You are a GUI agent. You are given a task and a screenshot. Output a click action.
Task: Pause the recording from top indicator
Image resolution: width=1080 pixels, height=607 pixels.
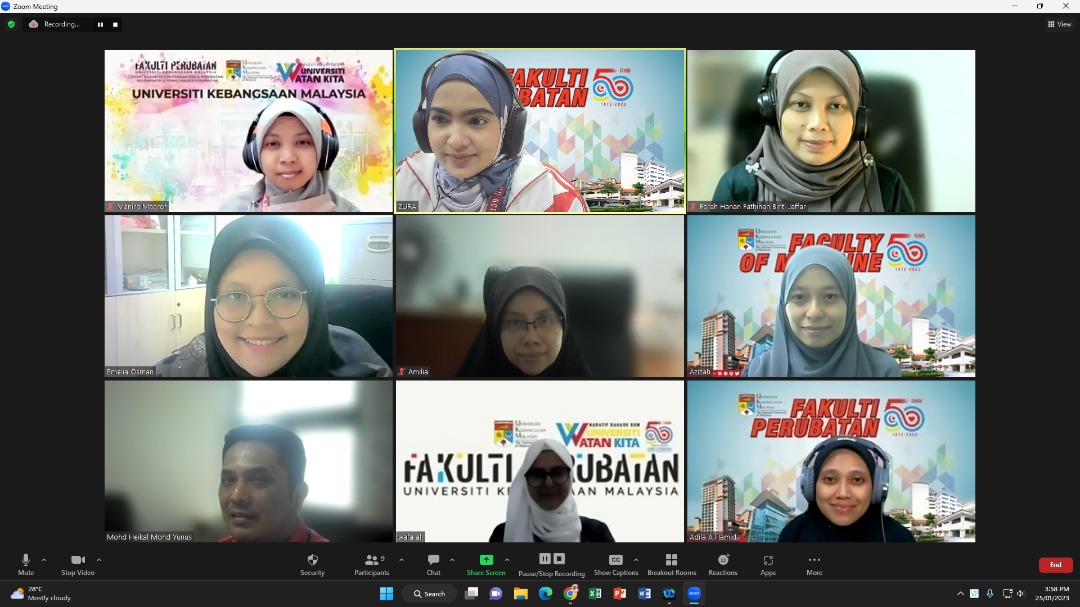99,24
